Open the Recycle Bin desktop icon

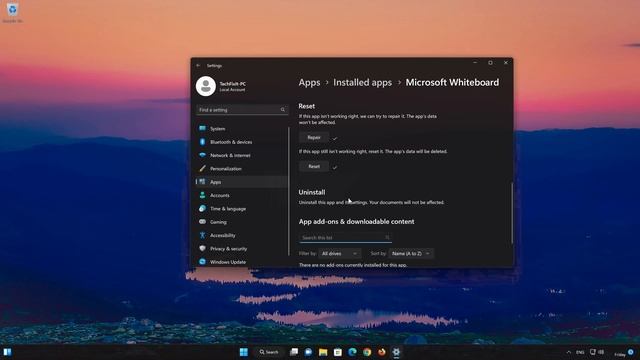[x=13, y=13]
